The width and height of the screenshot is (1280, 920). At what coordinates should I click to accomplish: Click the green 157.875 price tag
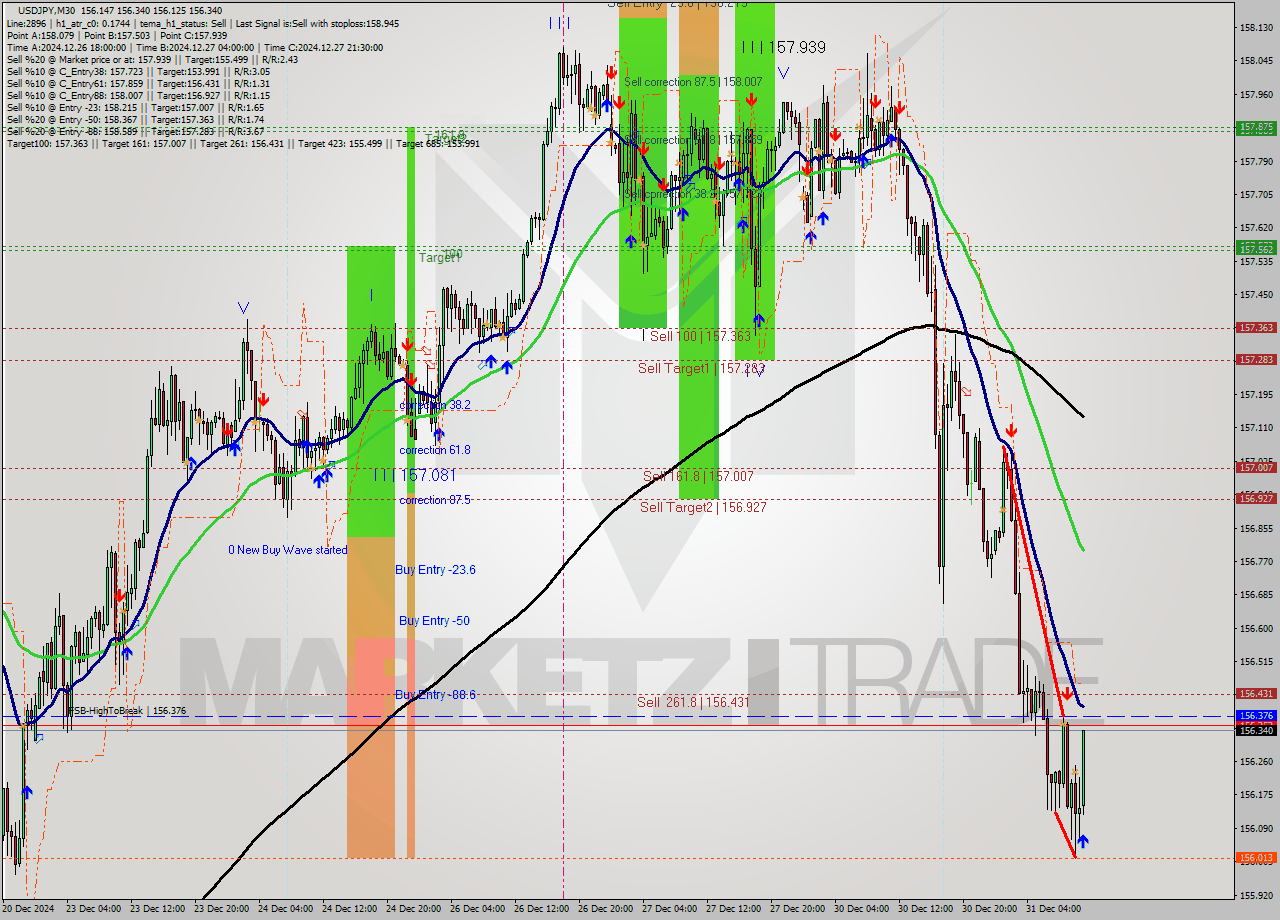point(1256,128)
